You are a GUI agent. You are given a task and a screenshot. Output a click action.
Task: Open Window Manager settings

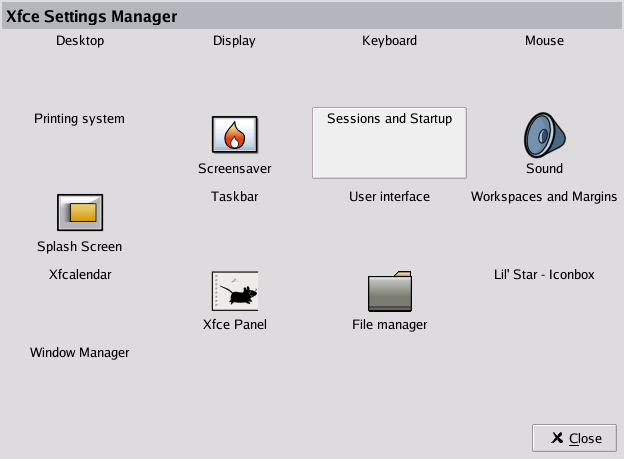pyautogui.click(x=80, y=353)
